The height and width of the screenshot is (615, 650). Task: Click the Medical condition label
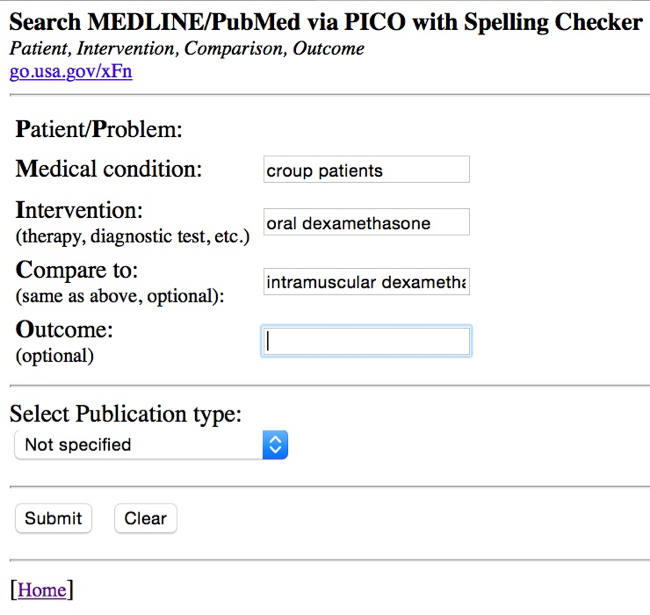(x=108, y=169)
